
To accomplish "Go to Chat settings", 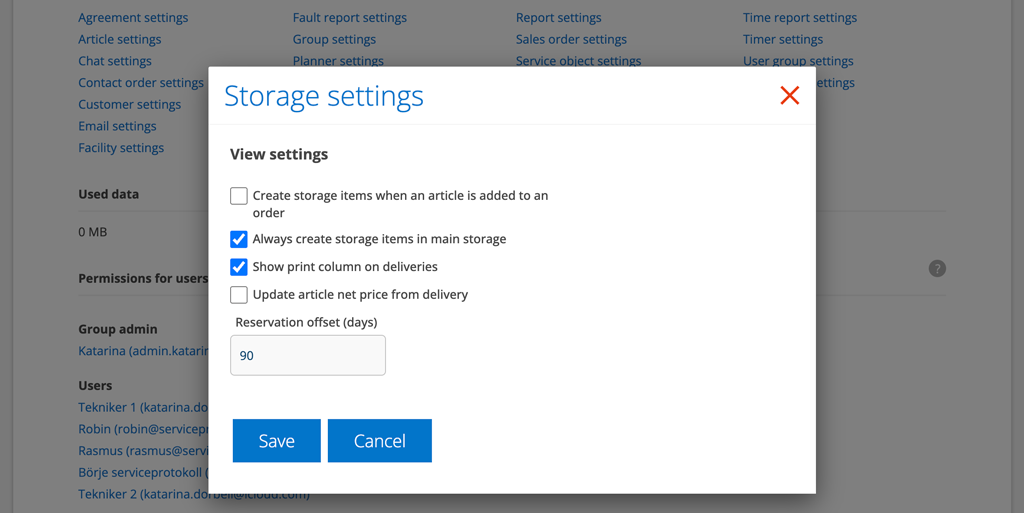I will click(x=115, y=61).
